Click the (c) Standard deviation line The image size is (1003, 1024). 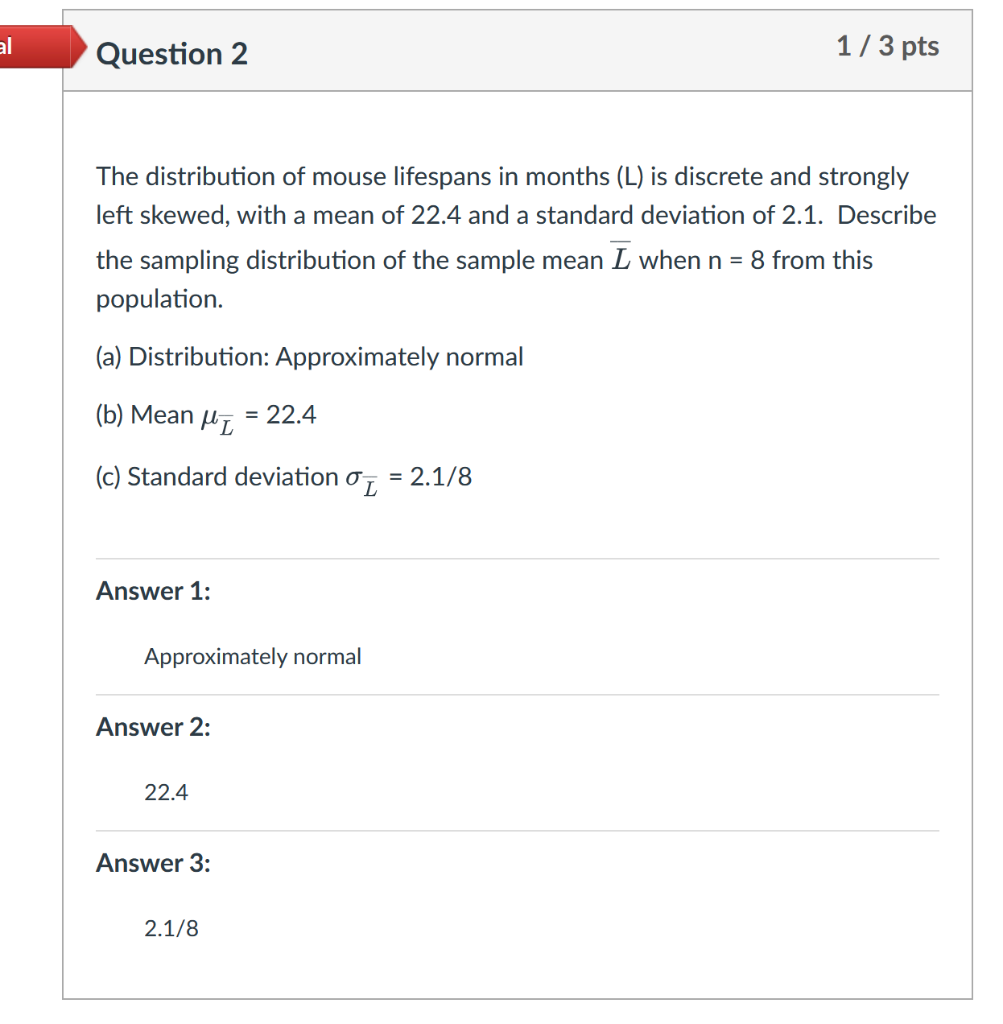pyautogui.click(x=283, y=479)
